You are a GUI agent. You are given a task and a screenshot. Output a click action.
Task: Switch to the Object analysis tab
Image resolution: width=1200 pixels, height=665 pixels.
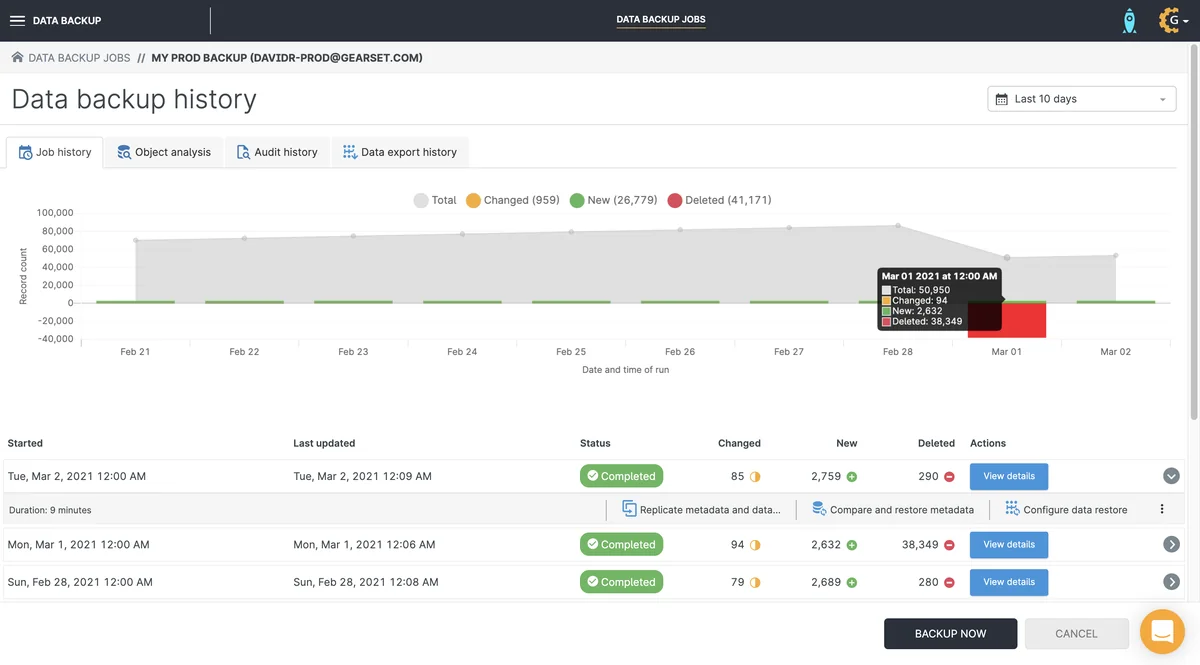pyautogui.click(x=164, y=152)
